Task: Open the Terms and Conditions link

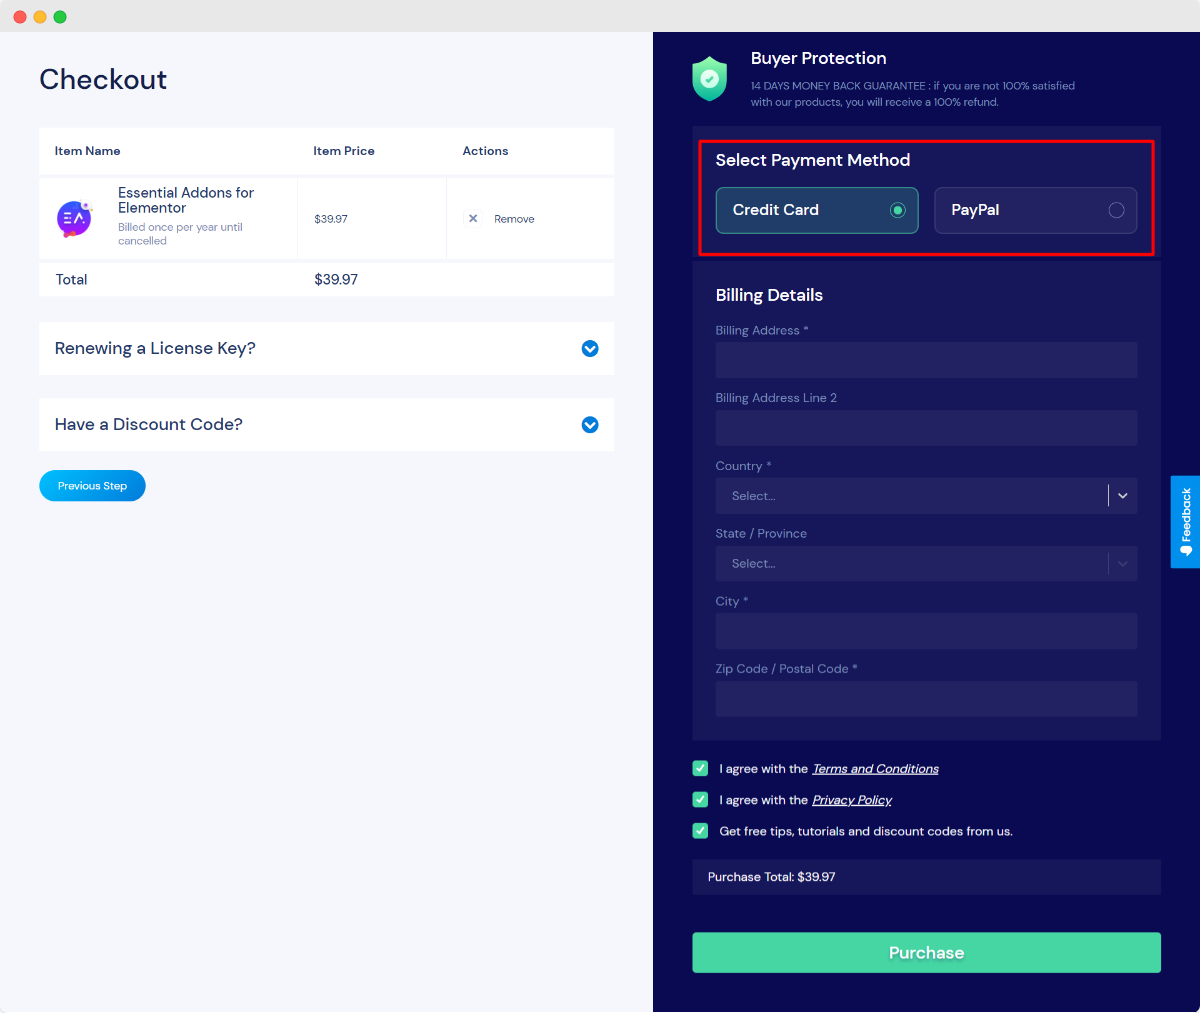Action: point(875,768)
